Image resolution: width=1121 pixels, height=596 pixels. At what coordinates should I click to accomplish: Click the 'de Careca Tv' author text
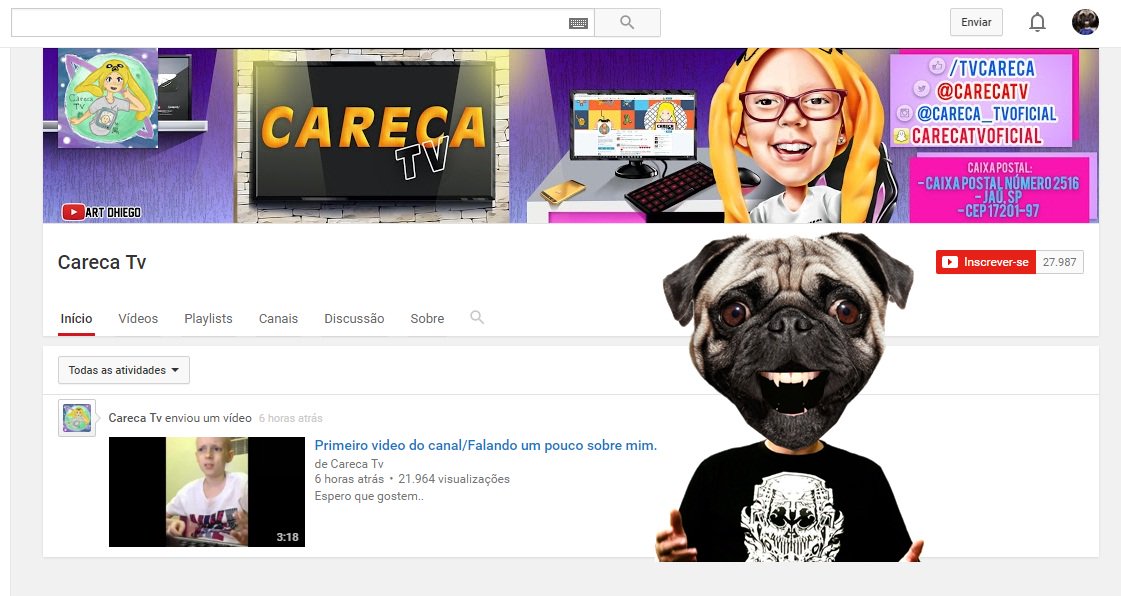349,464
